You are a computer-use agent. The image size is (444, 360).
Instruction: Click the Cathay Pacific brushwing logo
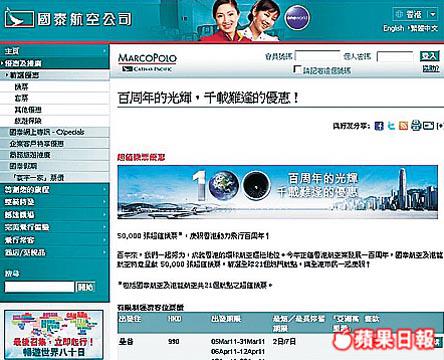point(19,18)
